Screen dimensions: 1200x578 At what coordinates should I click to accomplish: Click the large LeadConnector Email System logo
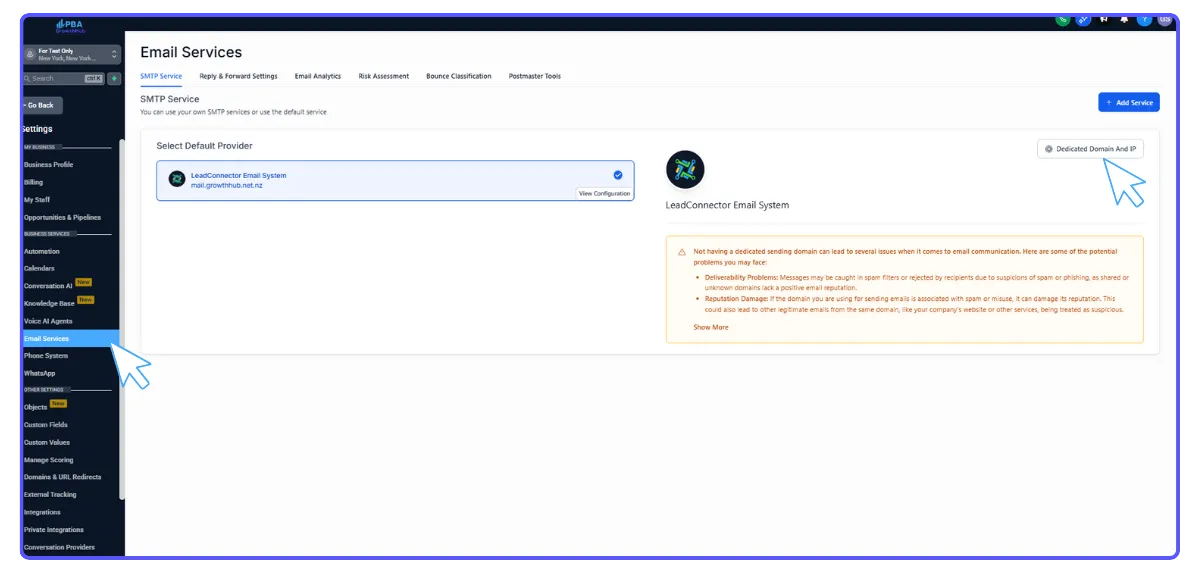click(x=685, y=170)
